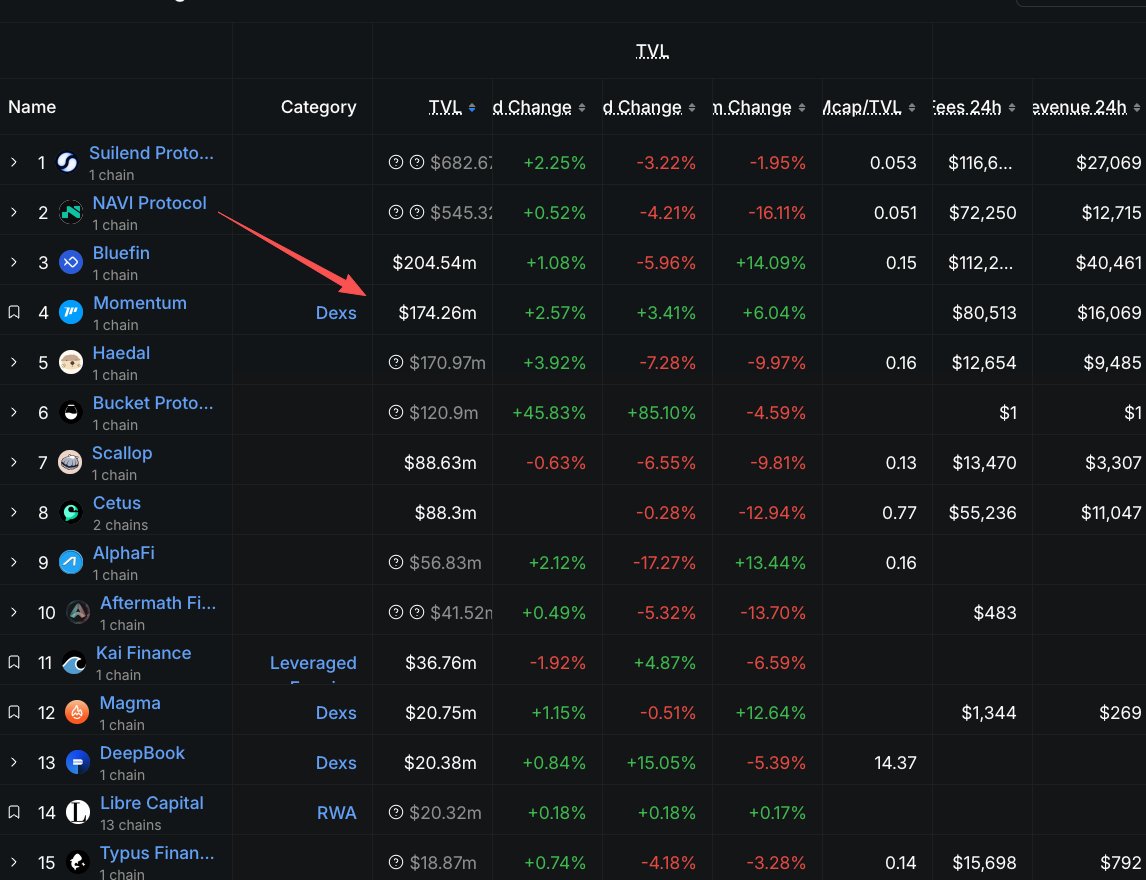Viewport: 1146px width, 880px height.
Task: Click the Typus Finance logo icon
Action: (x=77, y=862)
